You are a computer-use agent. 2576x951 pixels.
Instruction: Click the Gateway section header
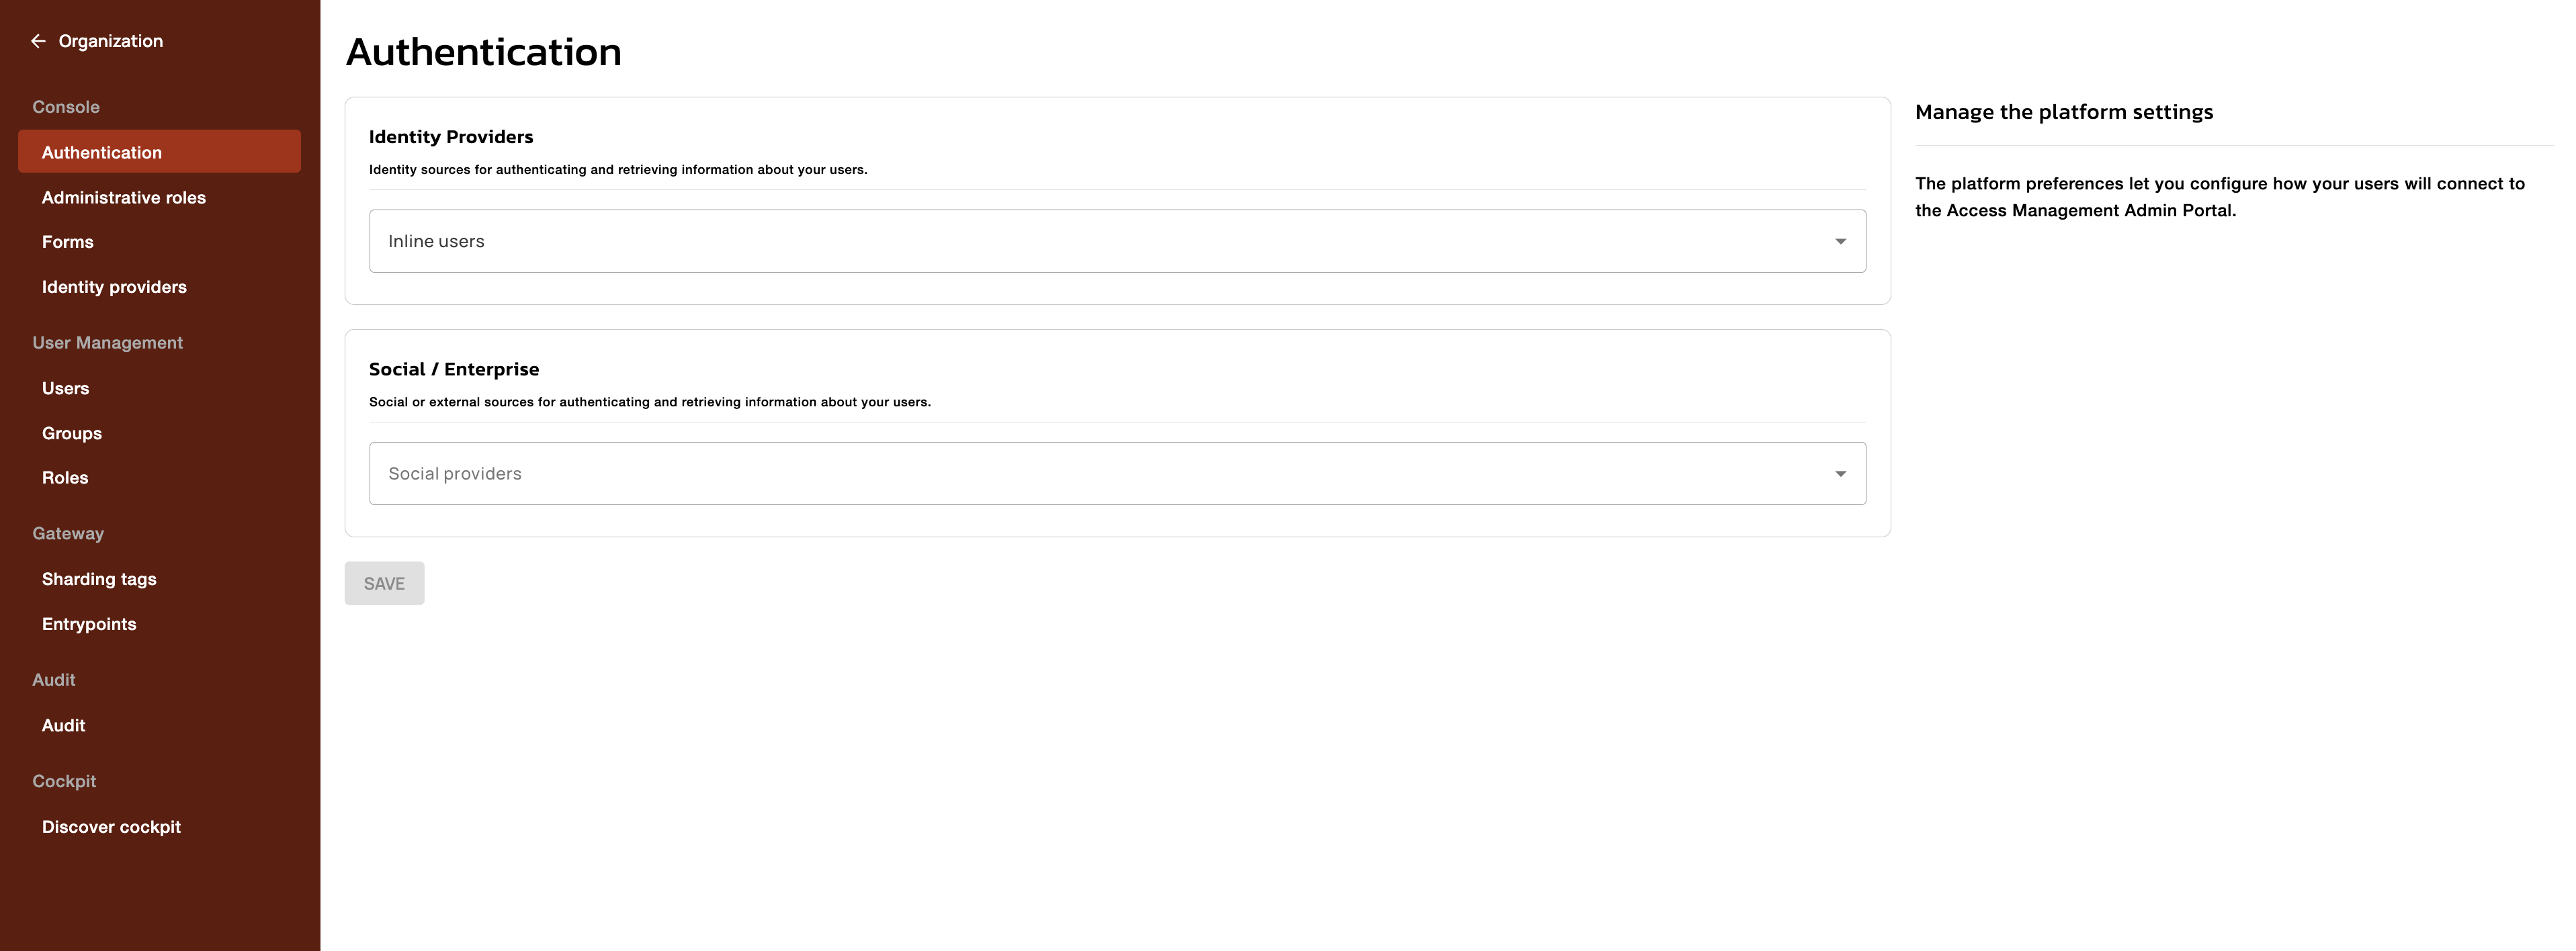(x=68, y=533)
